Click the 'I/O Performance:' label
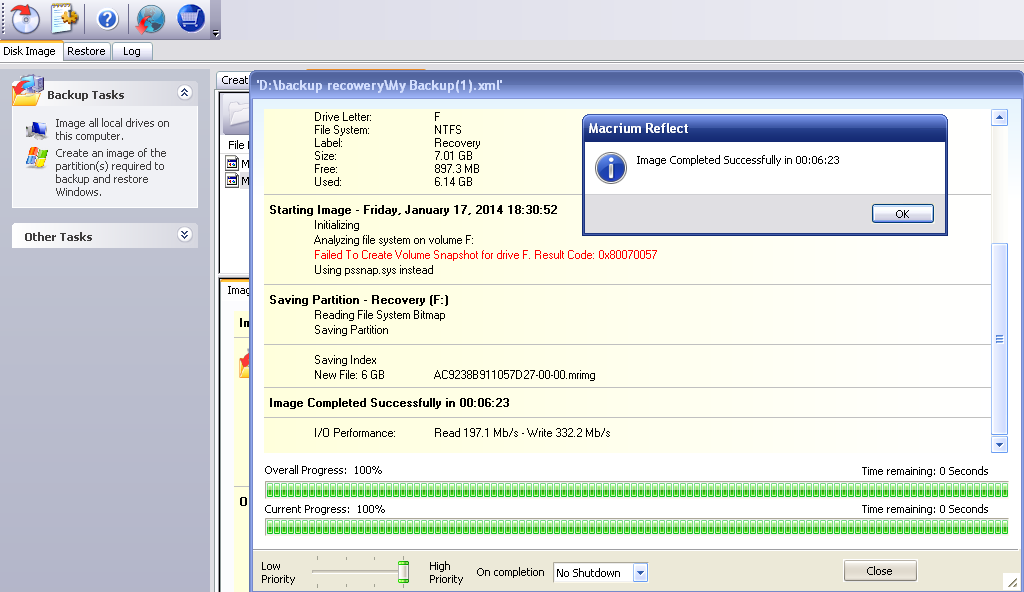Viewport: 1024px width, 592px height. [355, 433]
